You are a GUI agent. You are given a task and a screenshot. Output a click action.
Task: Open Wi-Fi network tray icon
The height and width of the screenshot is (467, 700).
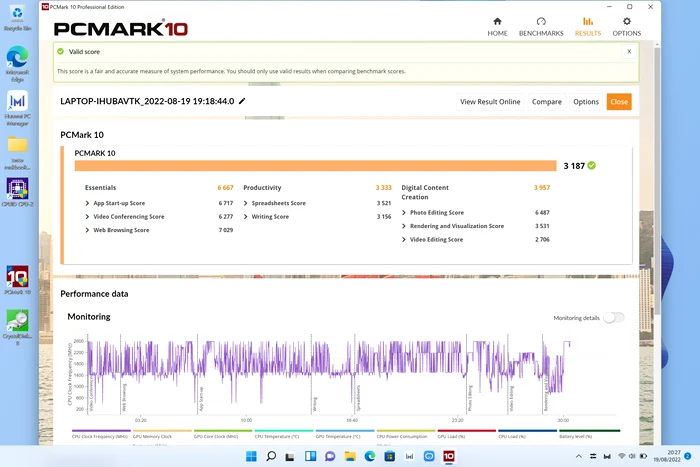pos(621,456)
